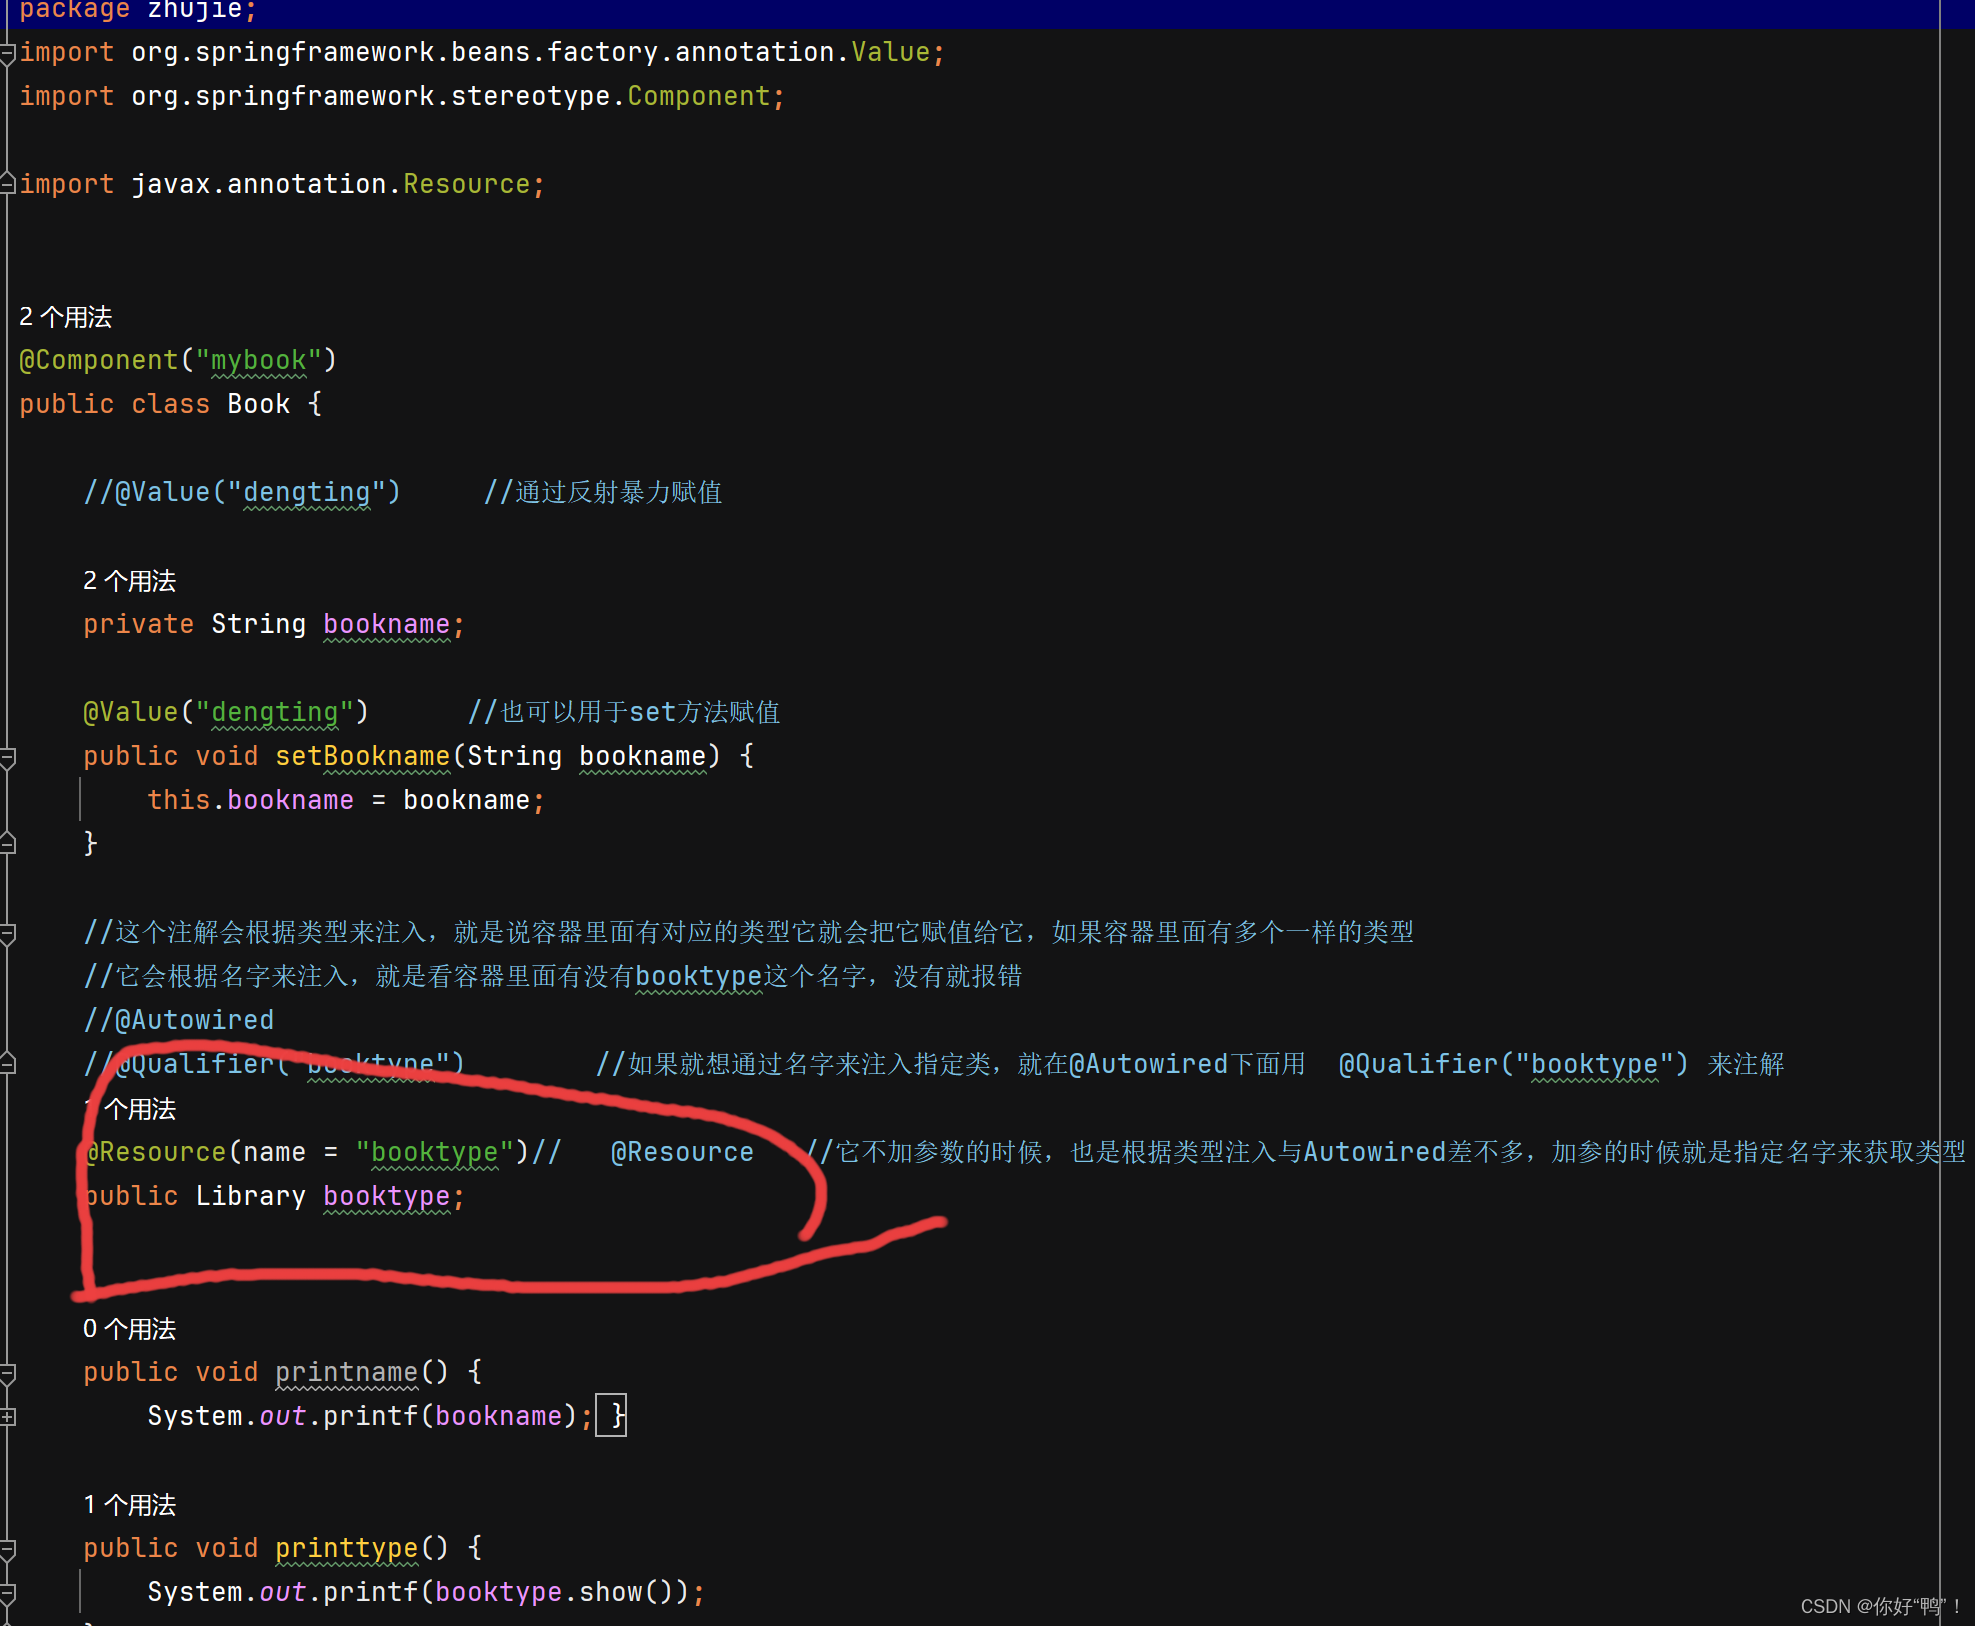The width and height of the screenshot is (1975, 1626).
Task: Collapse the printname method fold region
Action: pyautogui.click(x=8, y=1371)
